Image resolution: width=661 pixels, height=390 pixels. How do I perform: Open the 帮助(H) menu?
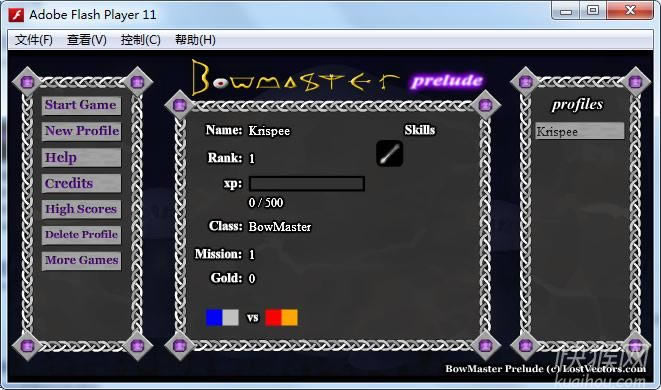tap(195, 40)
